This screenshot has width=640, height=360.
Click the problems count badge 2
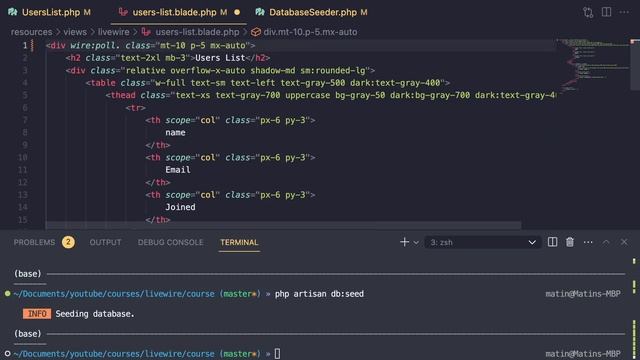pos(68,242)
